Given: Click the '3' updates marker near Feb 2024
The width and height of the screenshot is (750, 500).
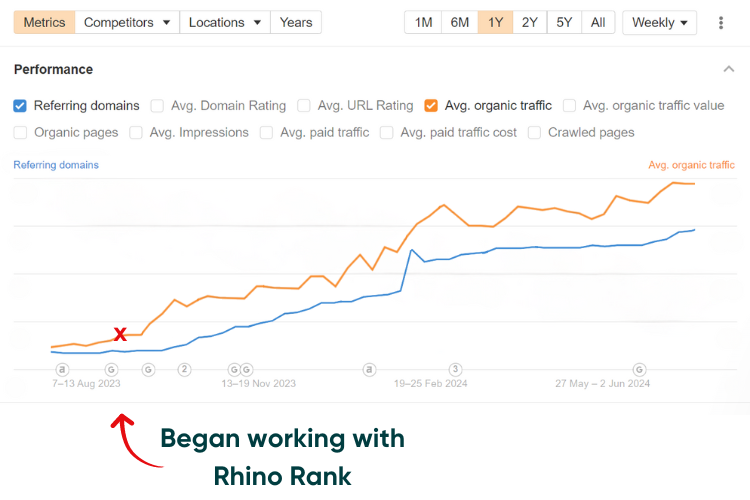Looking at the screenshot, I should tap(455, 369).
